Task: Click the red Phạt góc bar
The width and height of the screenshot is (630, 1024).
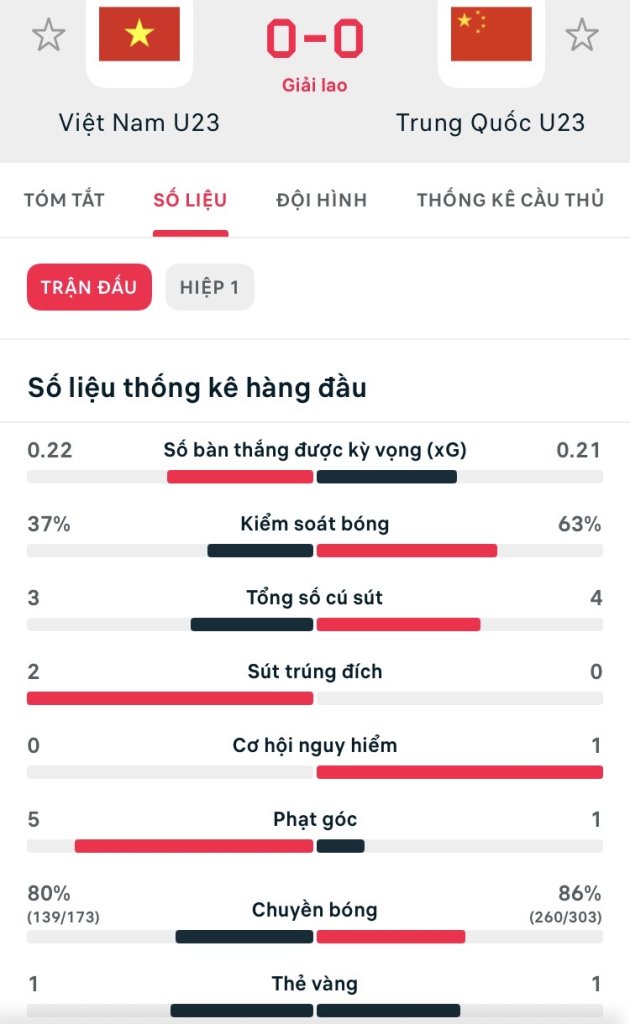Action: pos(194,846)
